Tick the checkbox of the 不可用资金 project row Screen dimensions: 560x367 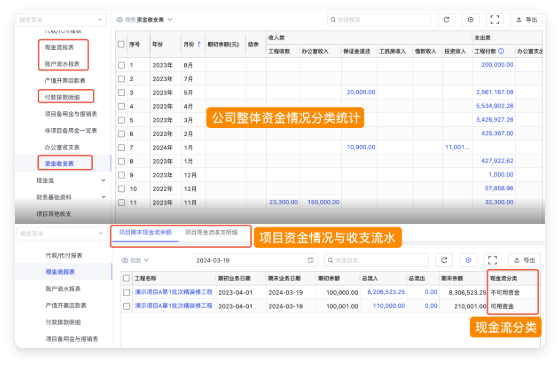click(x=126, y=292)
